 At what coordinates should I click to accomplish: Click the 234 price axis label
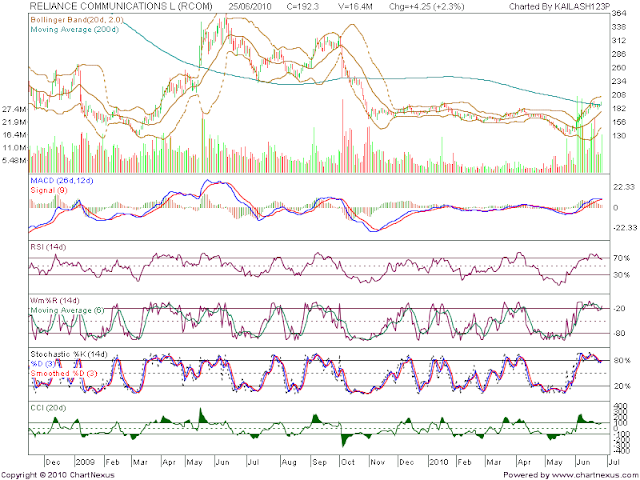[619, 81]
